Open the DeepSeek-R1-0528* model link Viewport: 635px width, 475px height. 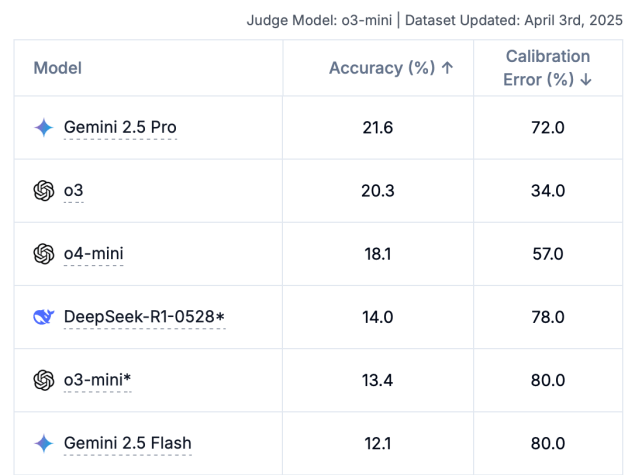(x=144, y=317)
